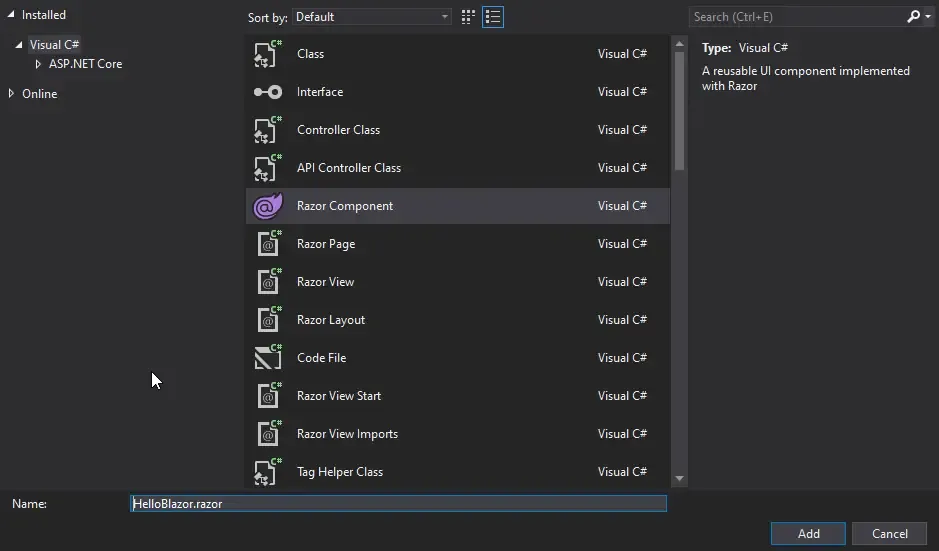Select 'Razor Component' template name
Viewport: 939px width, 551px height.
345,206
